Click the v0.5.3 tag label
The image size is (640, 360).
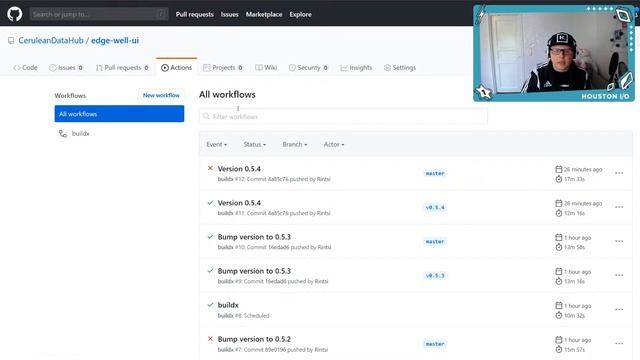[x=435, y=276]
